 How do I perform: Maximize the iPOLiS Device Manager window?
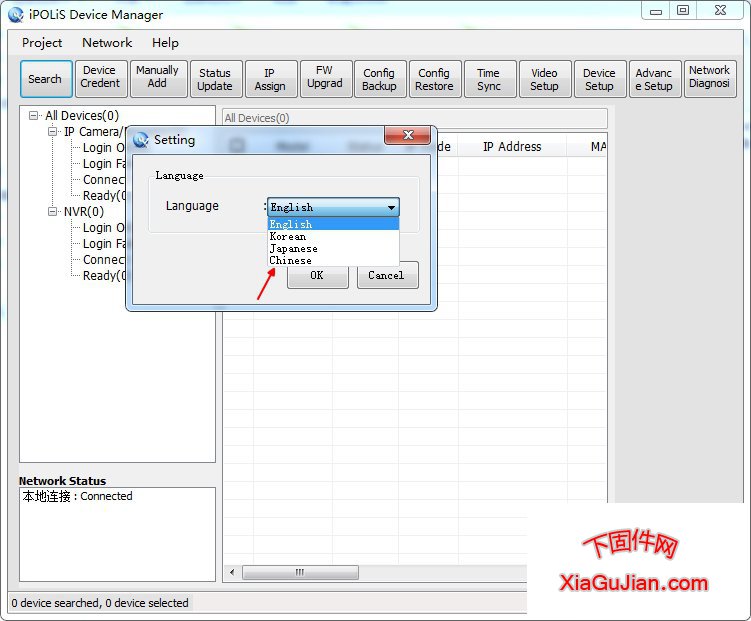point(683,11)
